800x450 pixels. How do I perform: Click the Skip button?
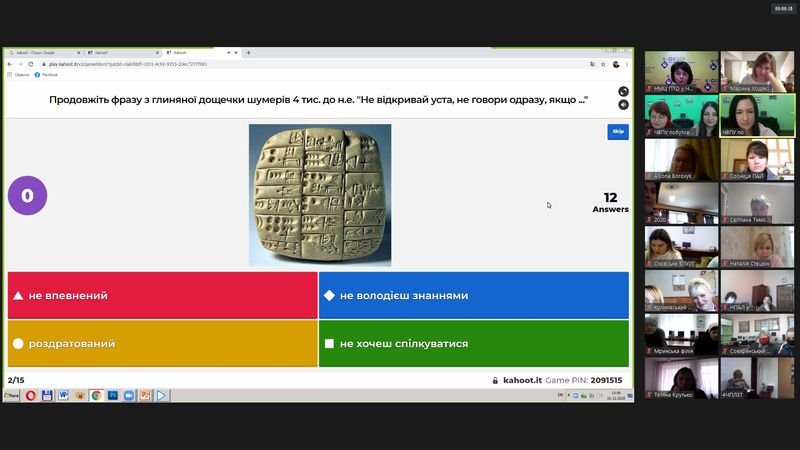[618, 131]
